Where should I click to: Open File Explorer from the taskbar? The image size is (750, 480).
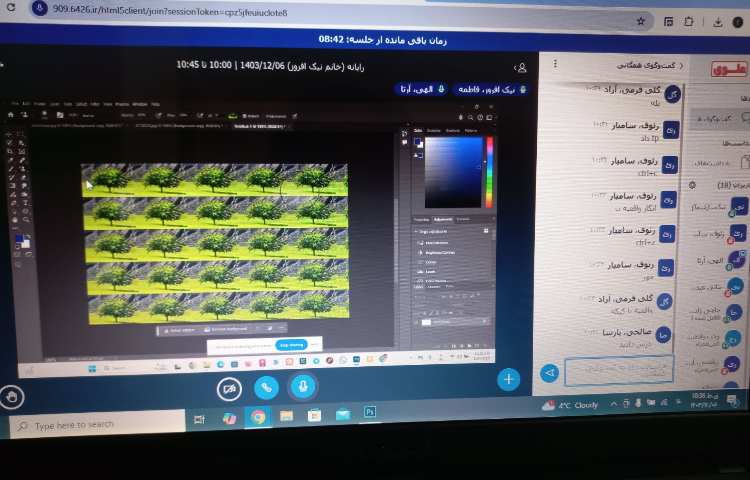(287, 416)
